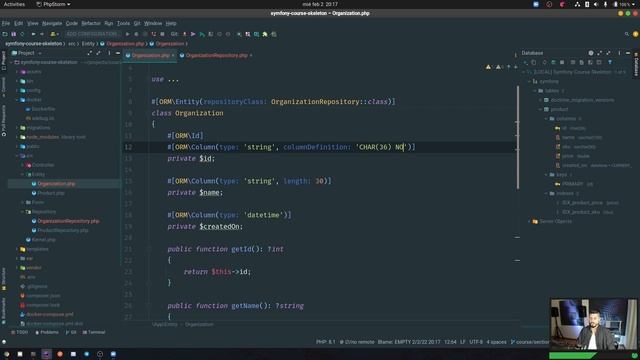Collapse the Entity folder in project tree

pos(22,174)
